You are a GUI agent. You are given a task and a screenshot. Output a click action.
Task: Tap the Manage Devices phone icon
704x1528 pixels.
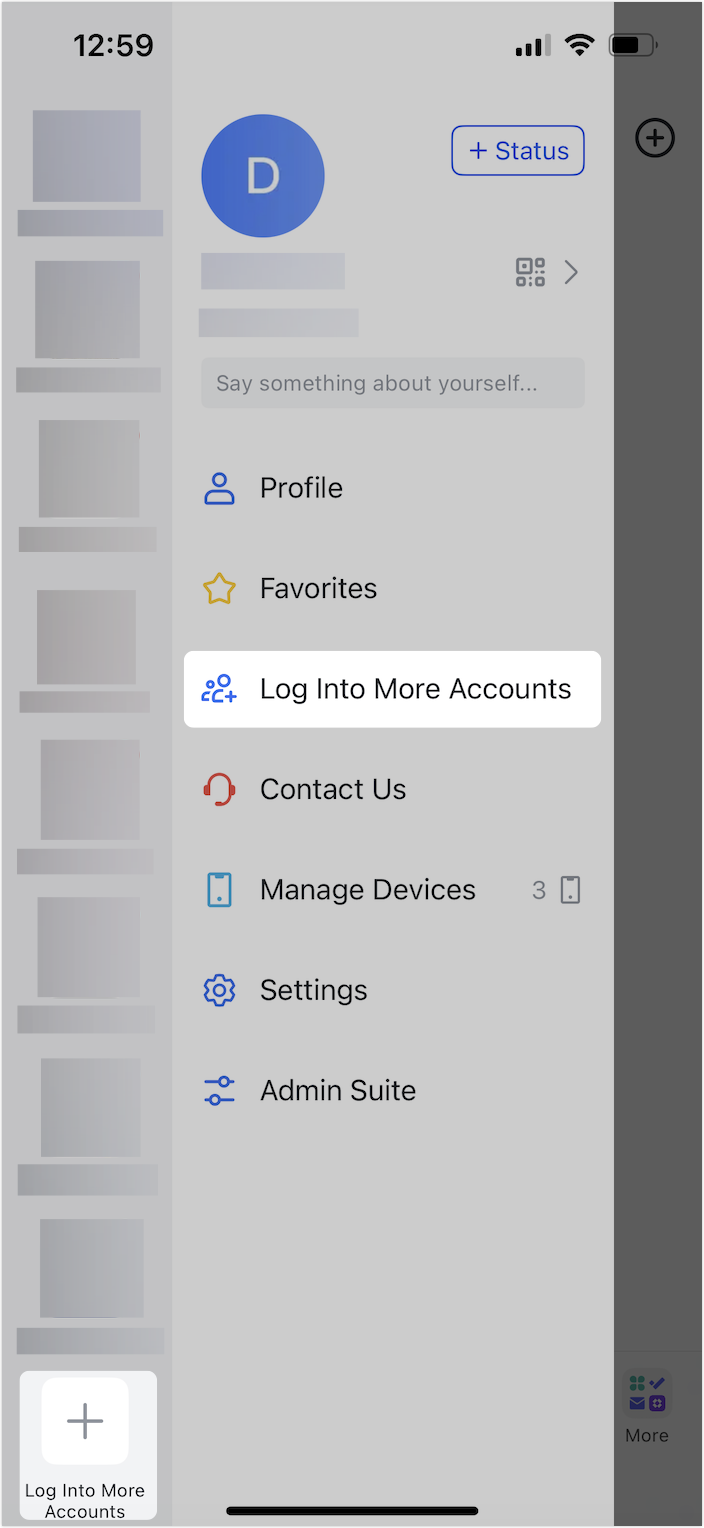click(x=219, y=889)
